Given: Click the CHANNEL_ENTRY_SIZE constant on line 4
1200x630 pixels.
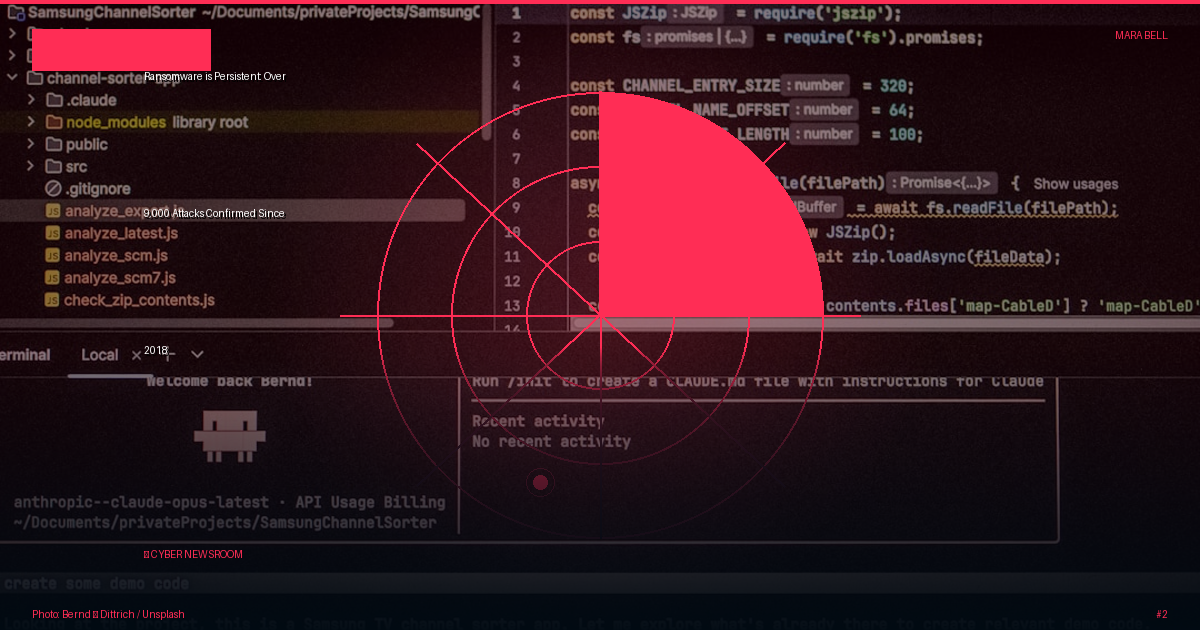Looking at the screenshot, I should (x=701, y=86).
